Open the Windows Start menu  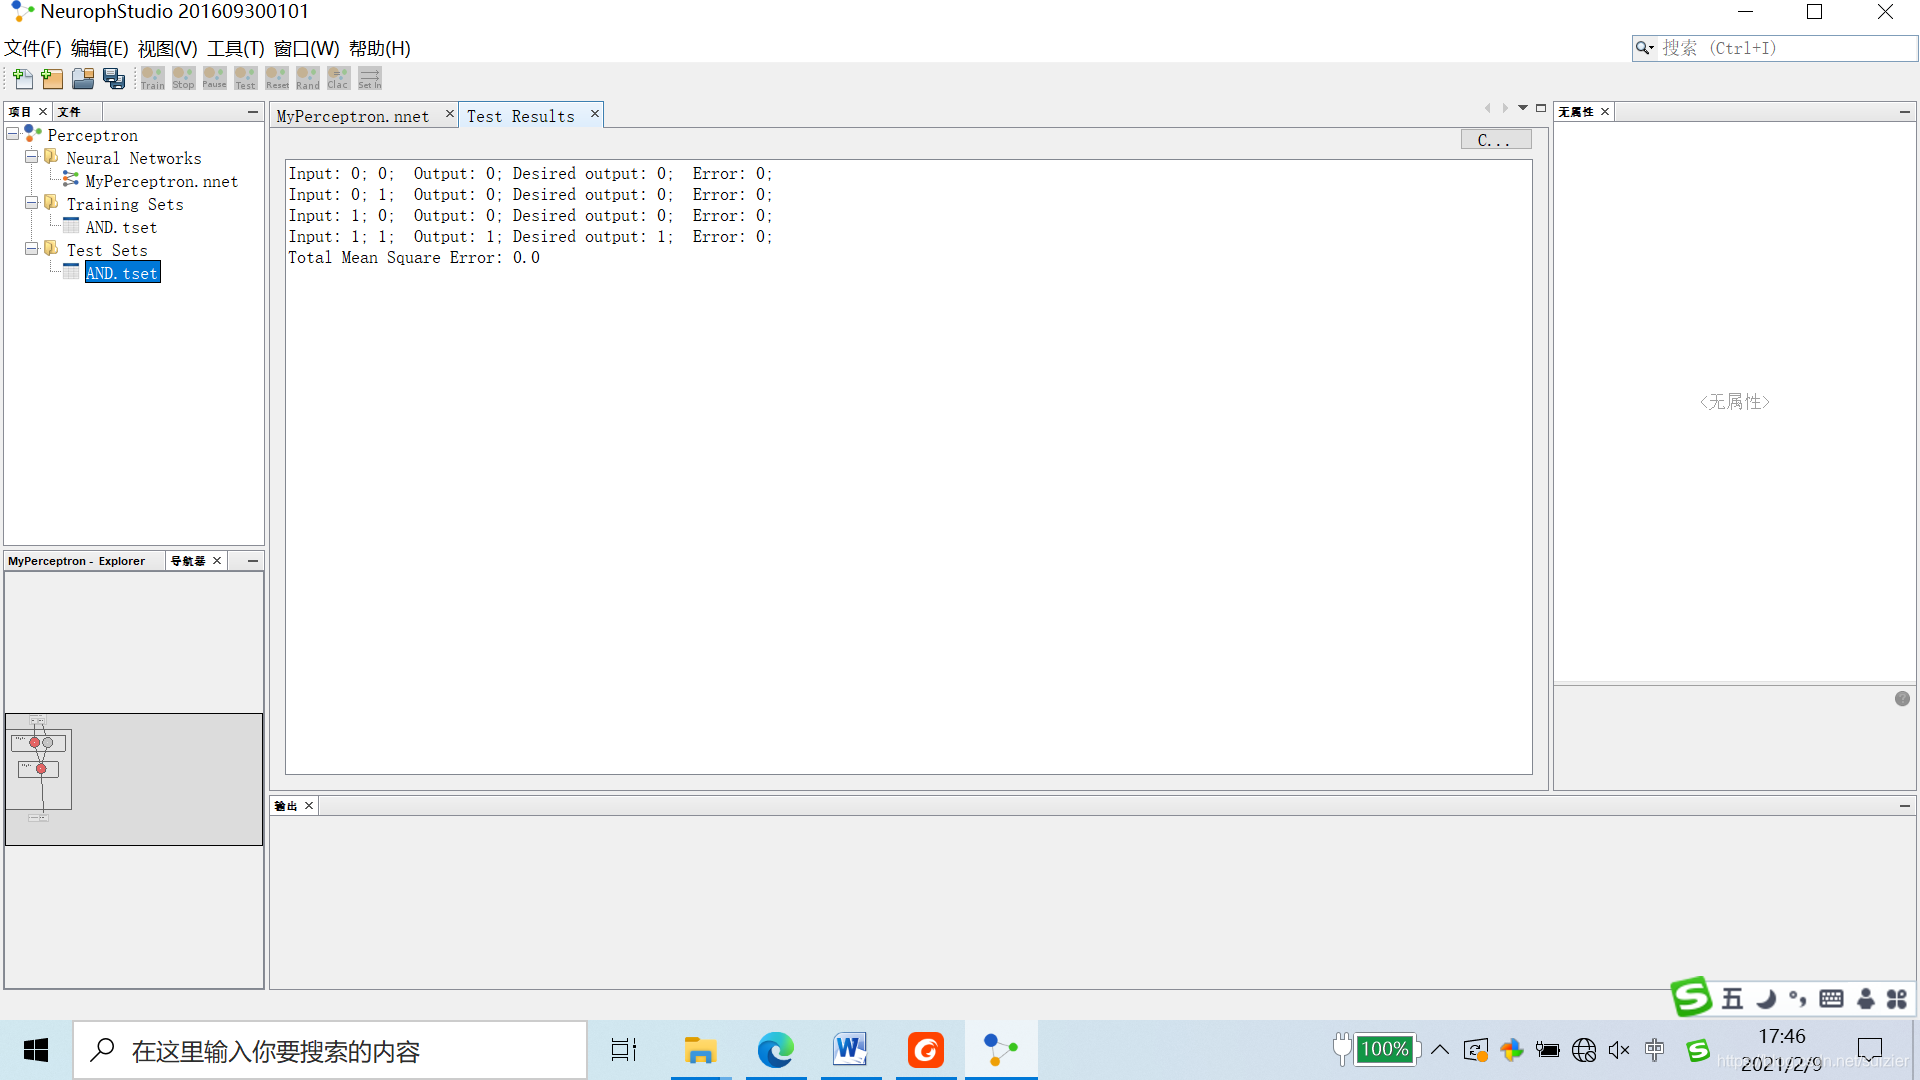point(36,1050)
